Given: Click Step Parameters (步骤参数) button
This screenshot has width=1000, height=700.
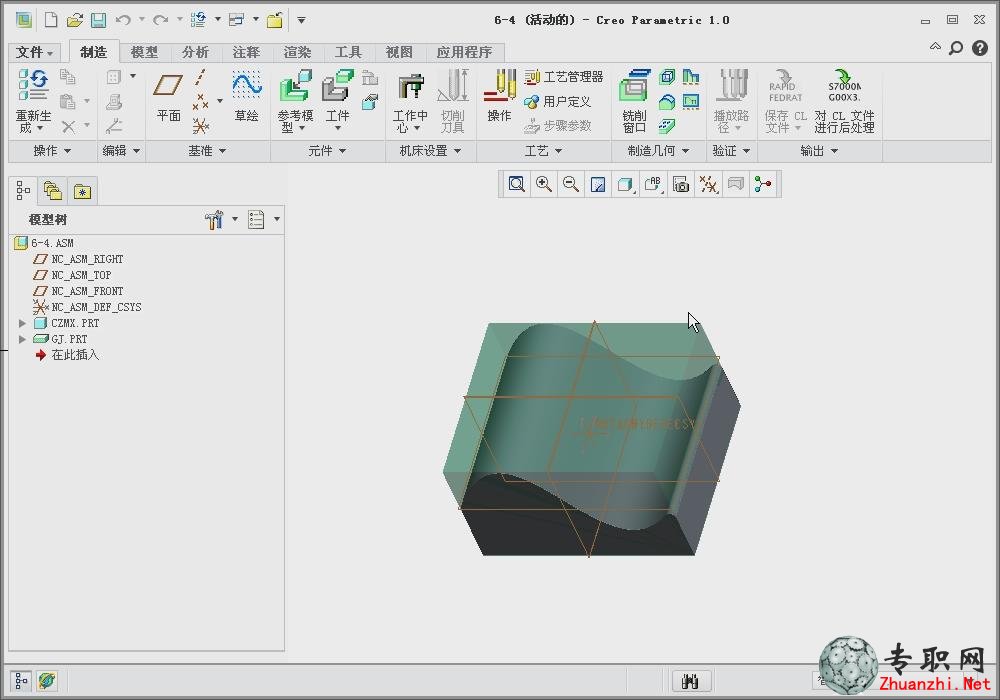Looking at the screenshot, I should point(557,126).
